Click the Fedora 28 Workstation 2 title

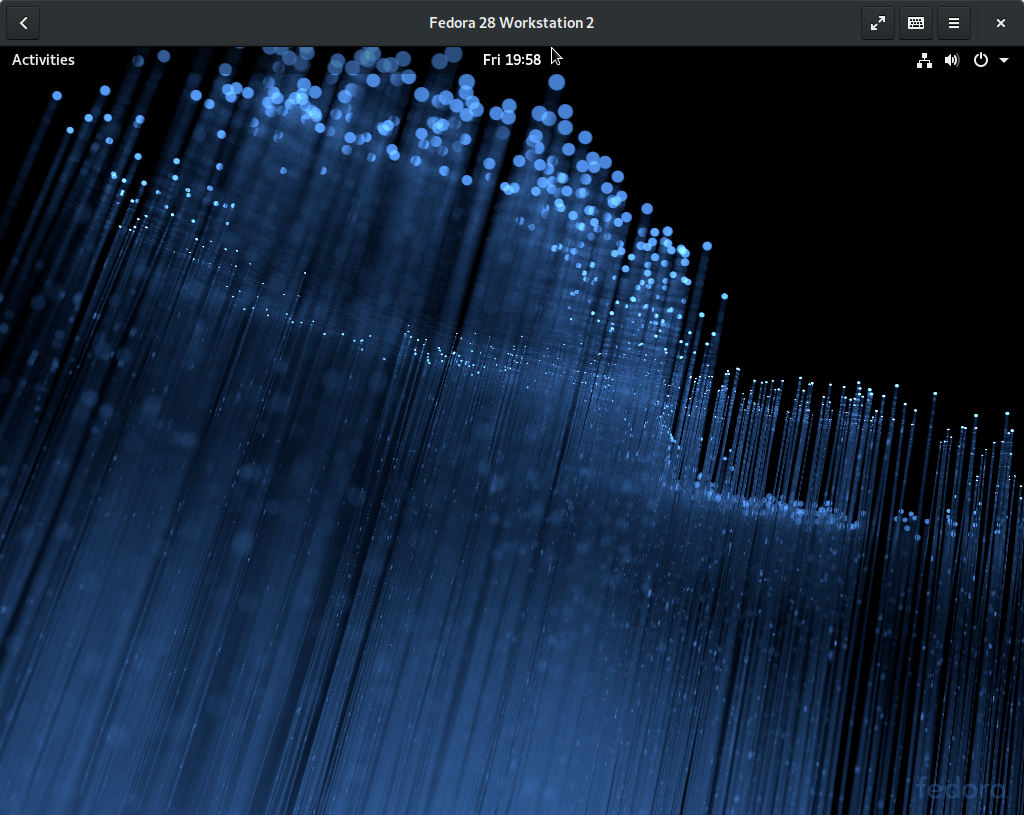coord(511,23)
